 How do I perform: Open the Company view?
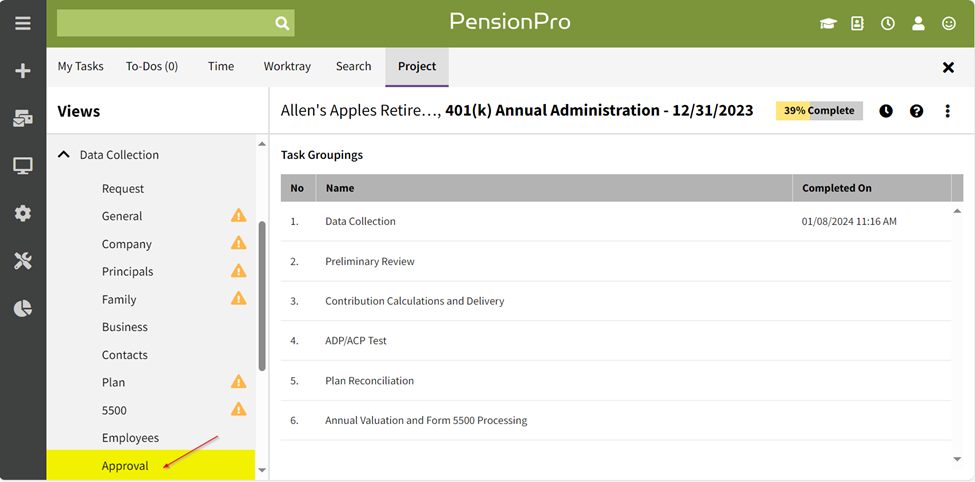coord(127,244)
